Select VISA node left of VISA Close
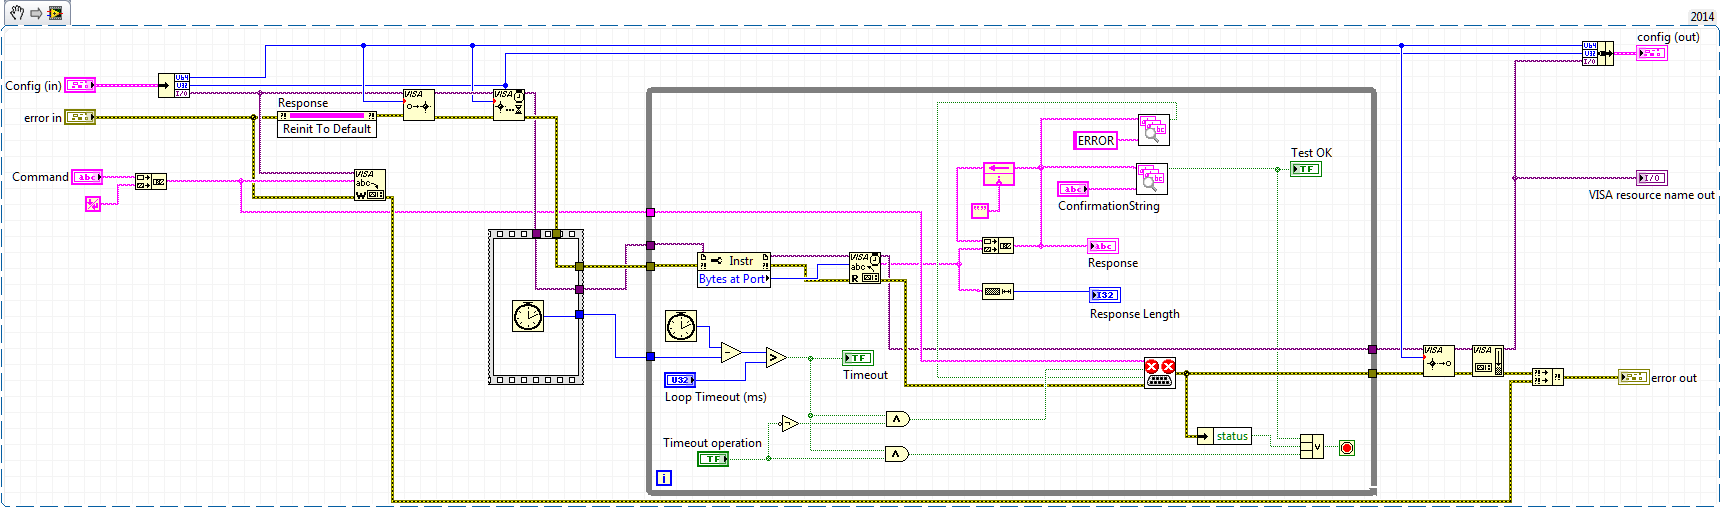Viewport: 1721px width, 508px height. 1439,361
